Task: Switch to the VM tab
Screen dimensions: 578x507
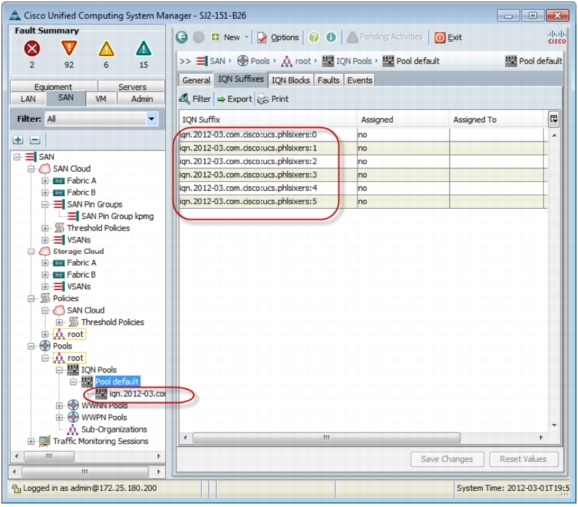Action: (x=101, y=99)
